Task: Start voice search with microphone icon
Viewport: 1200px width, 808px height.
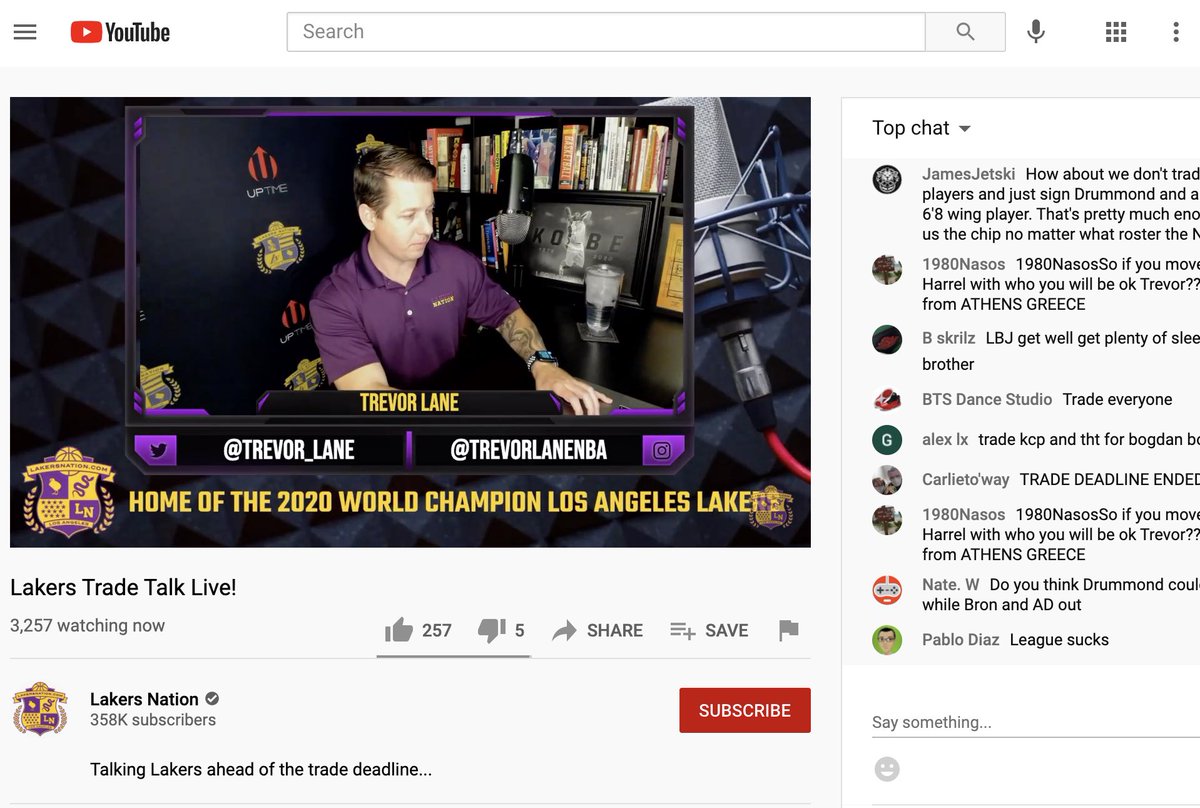Action: pyautogui.click(x=1036, y=32)
